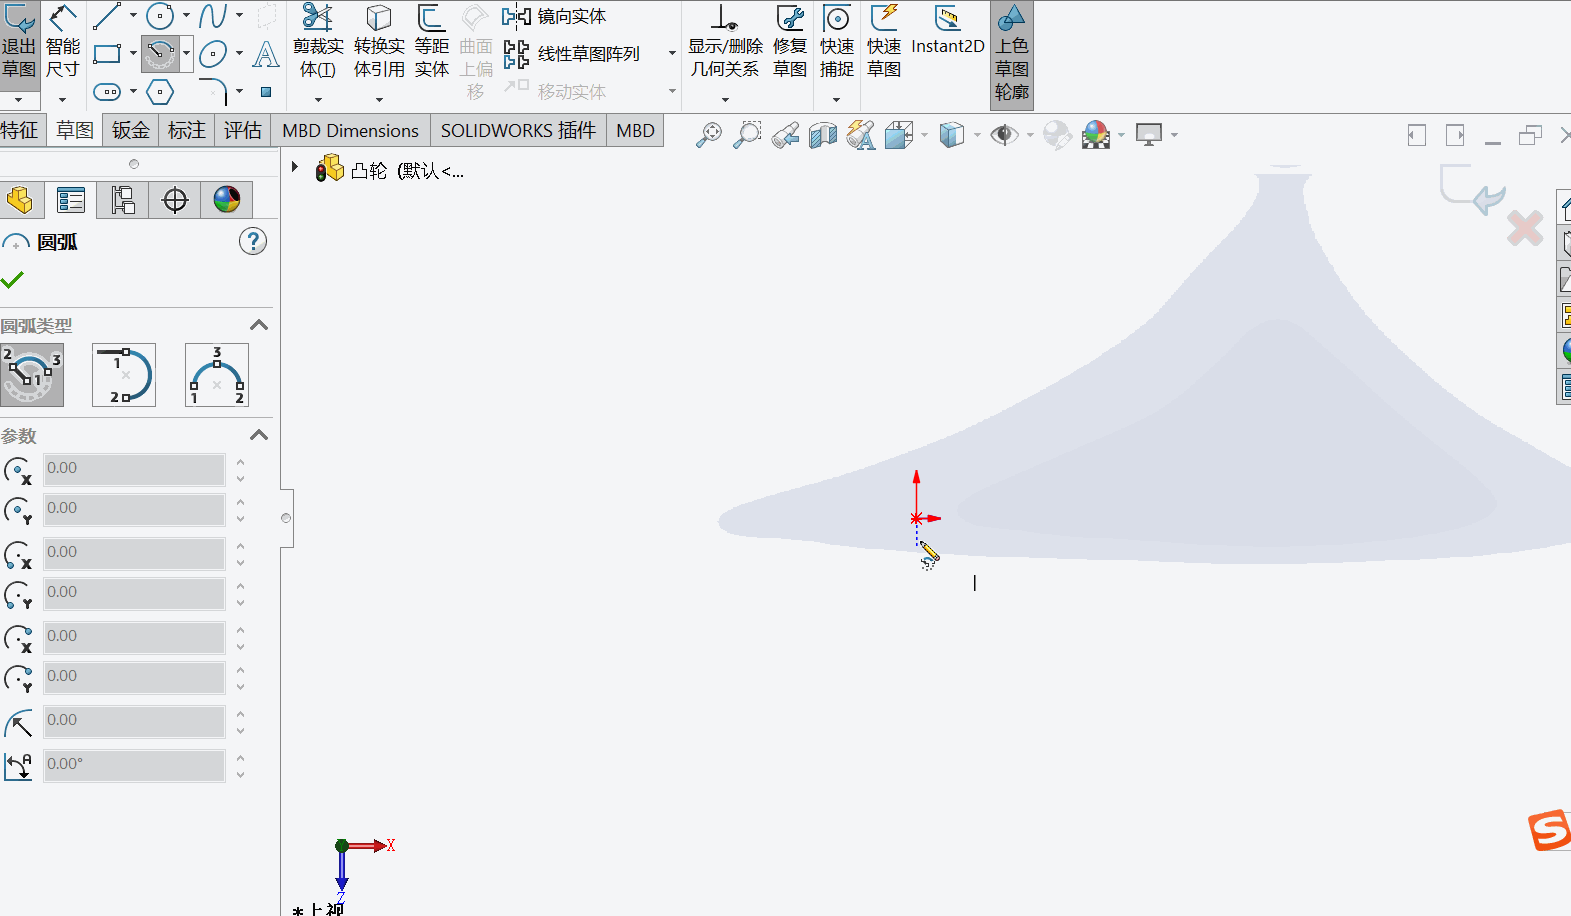Switch to the 草图 (Sketch) tab
This screenshot has height=916, width=1571.
click(75, 131)
